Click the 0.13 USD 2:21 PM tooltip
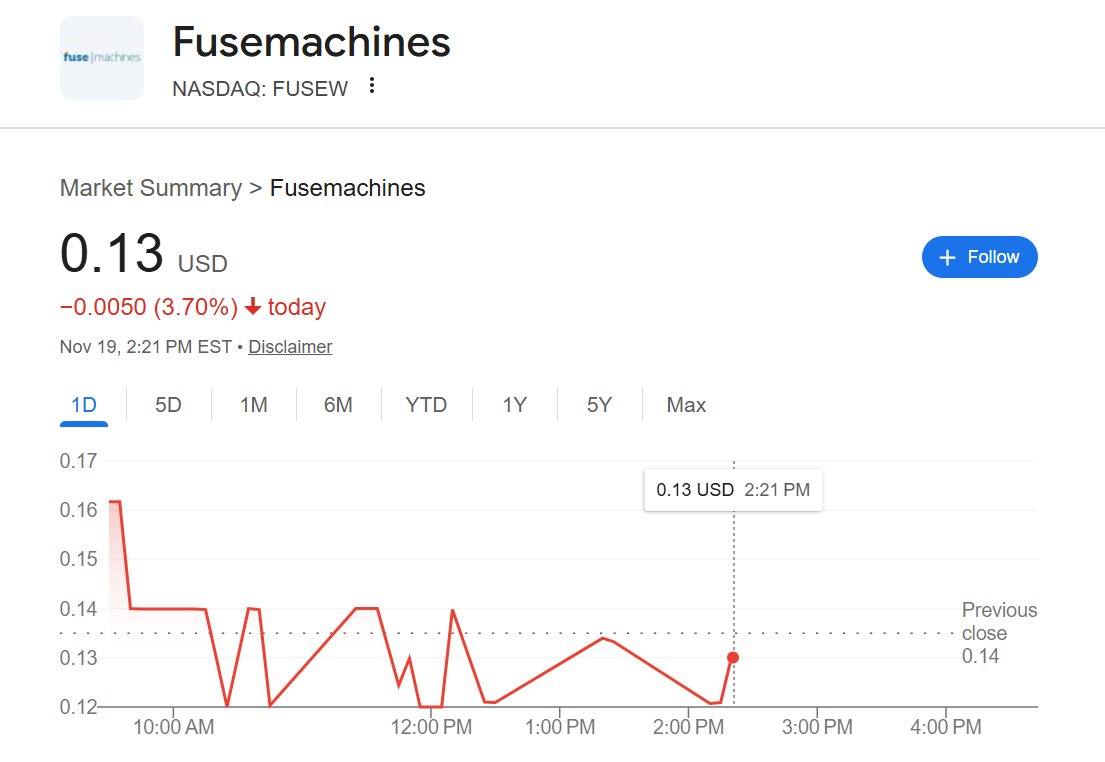 733,490
